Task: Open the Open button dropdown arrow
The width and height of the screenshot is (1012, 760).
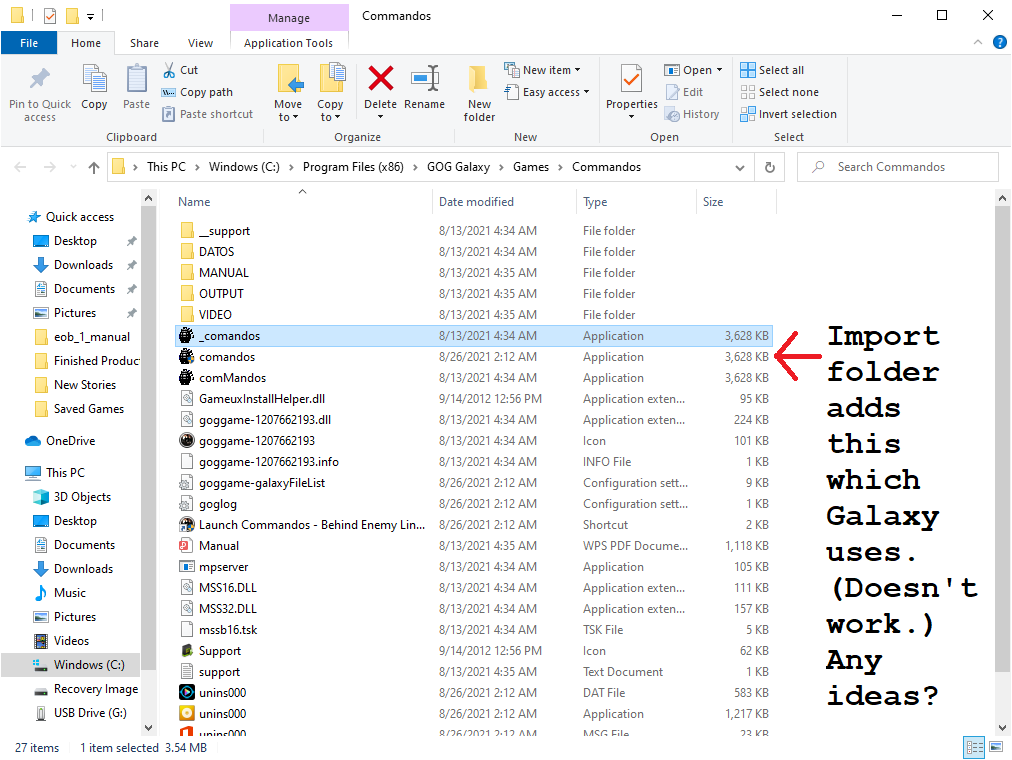Action: [x=719, y=70]
